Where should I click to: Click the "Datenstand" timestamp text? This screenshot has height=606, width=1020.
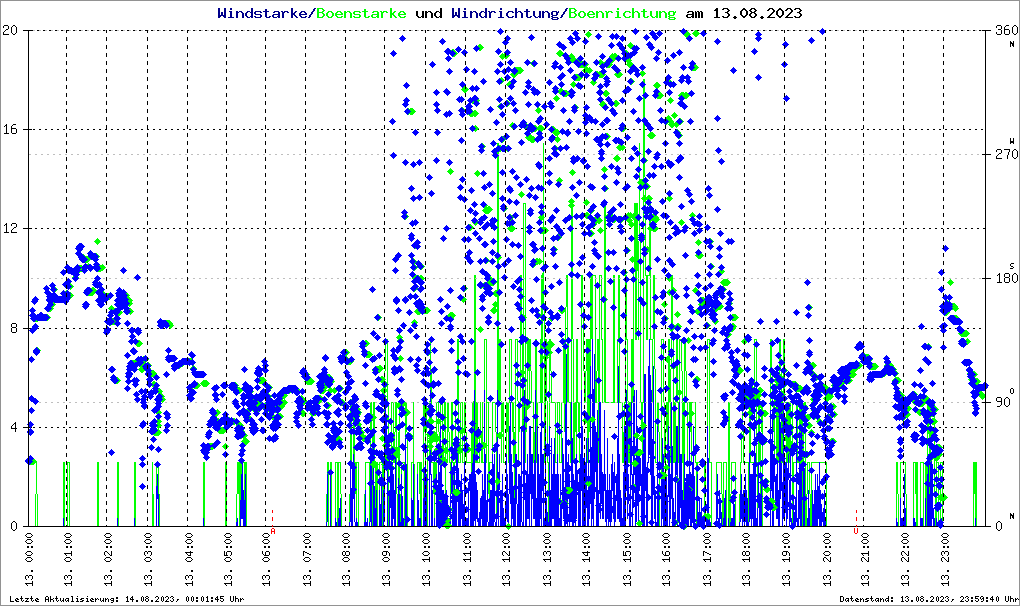pos(926,599)
